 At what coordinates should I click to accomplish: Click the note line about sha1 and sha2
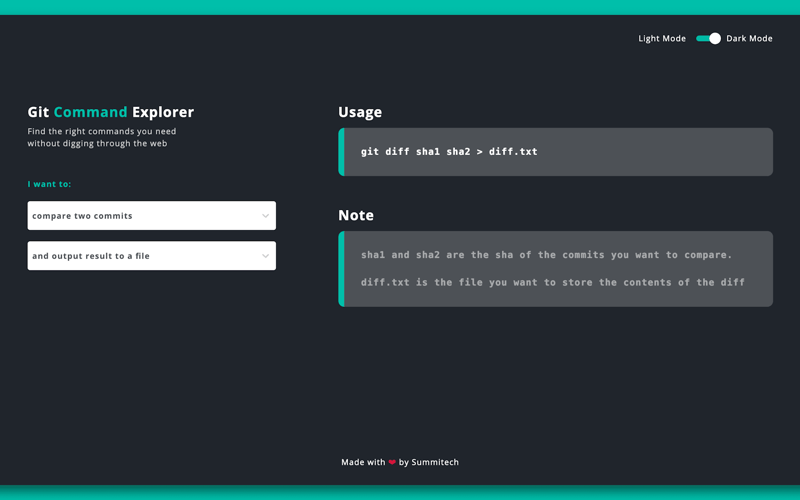point(546,255)
